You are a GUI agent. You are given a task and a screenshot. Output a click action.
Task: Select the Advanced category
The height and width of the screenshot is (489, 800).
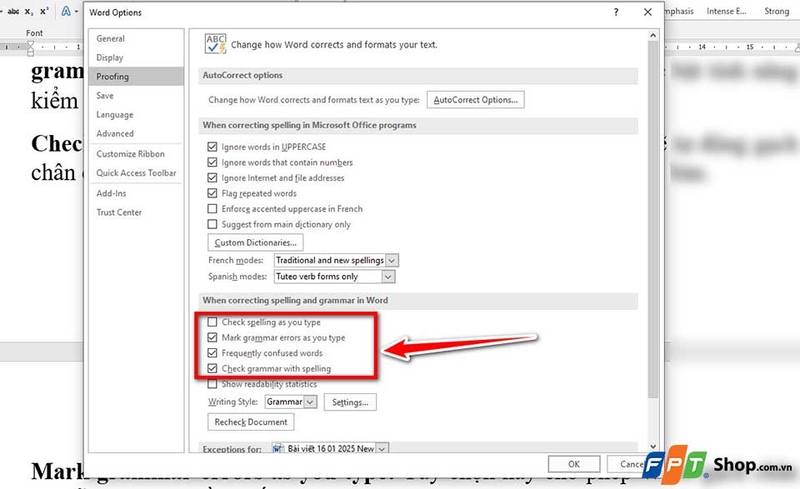(x=136, y=134)
